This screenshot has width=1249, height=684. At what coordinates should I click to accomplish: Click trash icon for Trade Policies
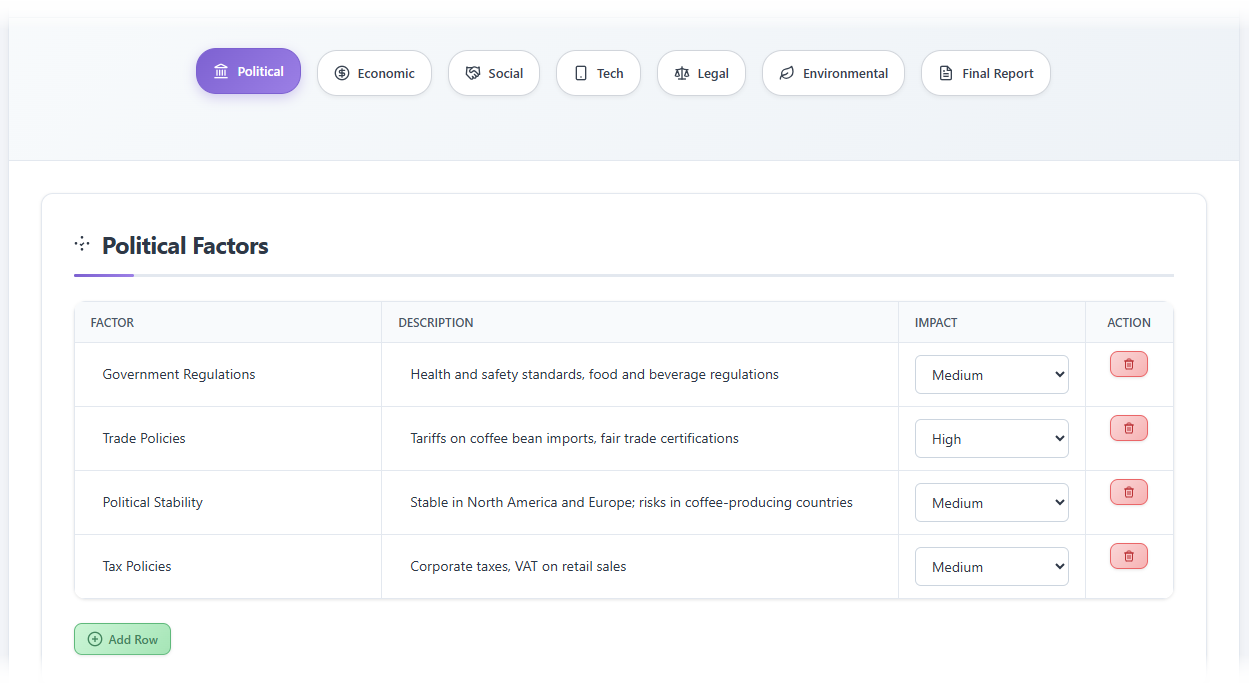[x=1128, y=429]
